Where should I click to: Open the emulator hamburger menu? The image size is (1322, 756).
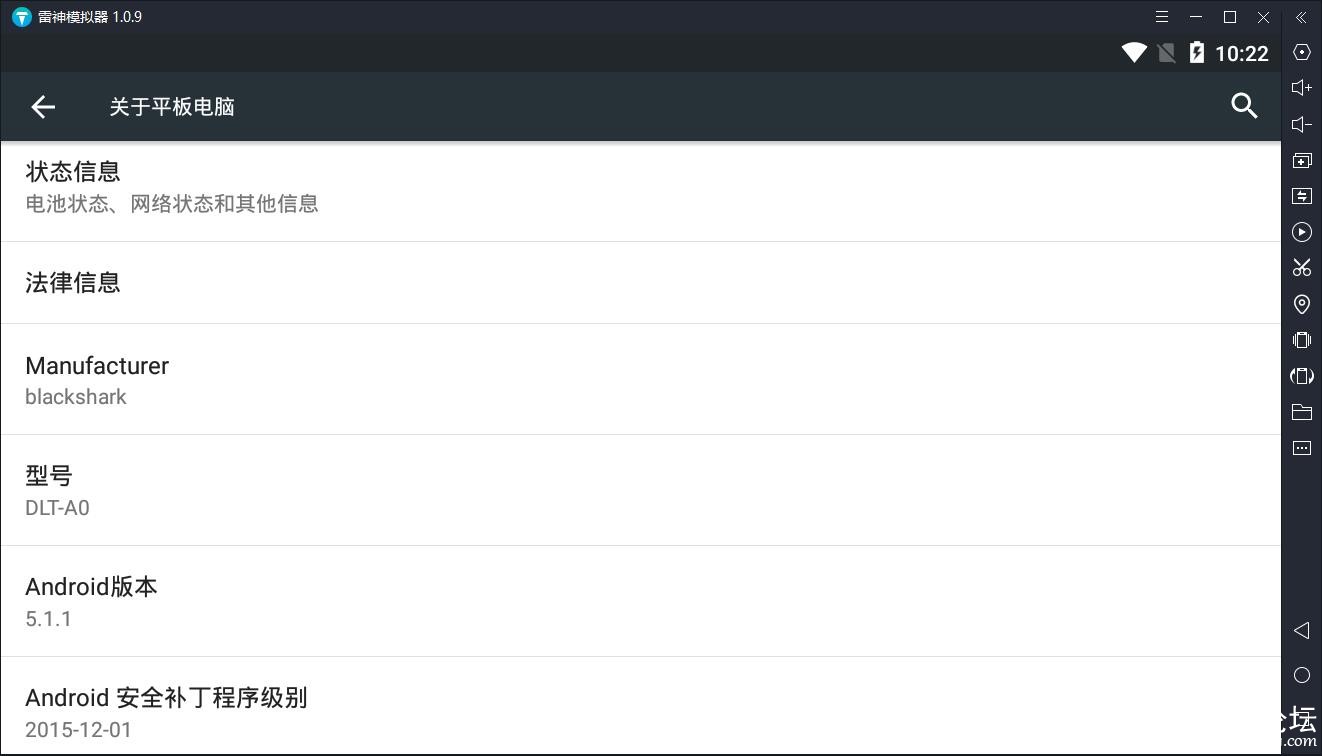pyautogui.click(x=1162, y=17)
